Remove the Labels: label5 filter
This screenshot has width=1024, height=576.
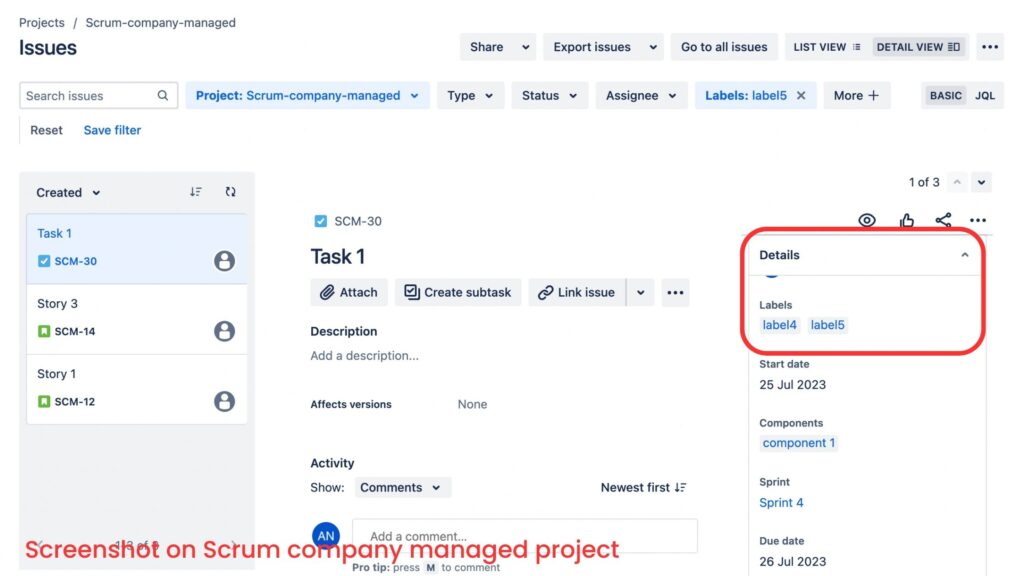click(801, 95)
